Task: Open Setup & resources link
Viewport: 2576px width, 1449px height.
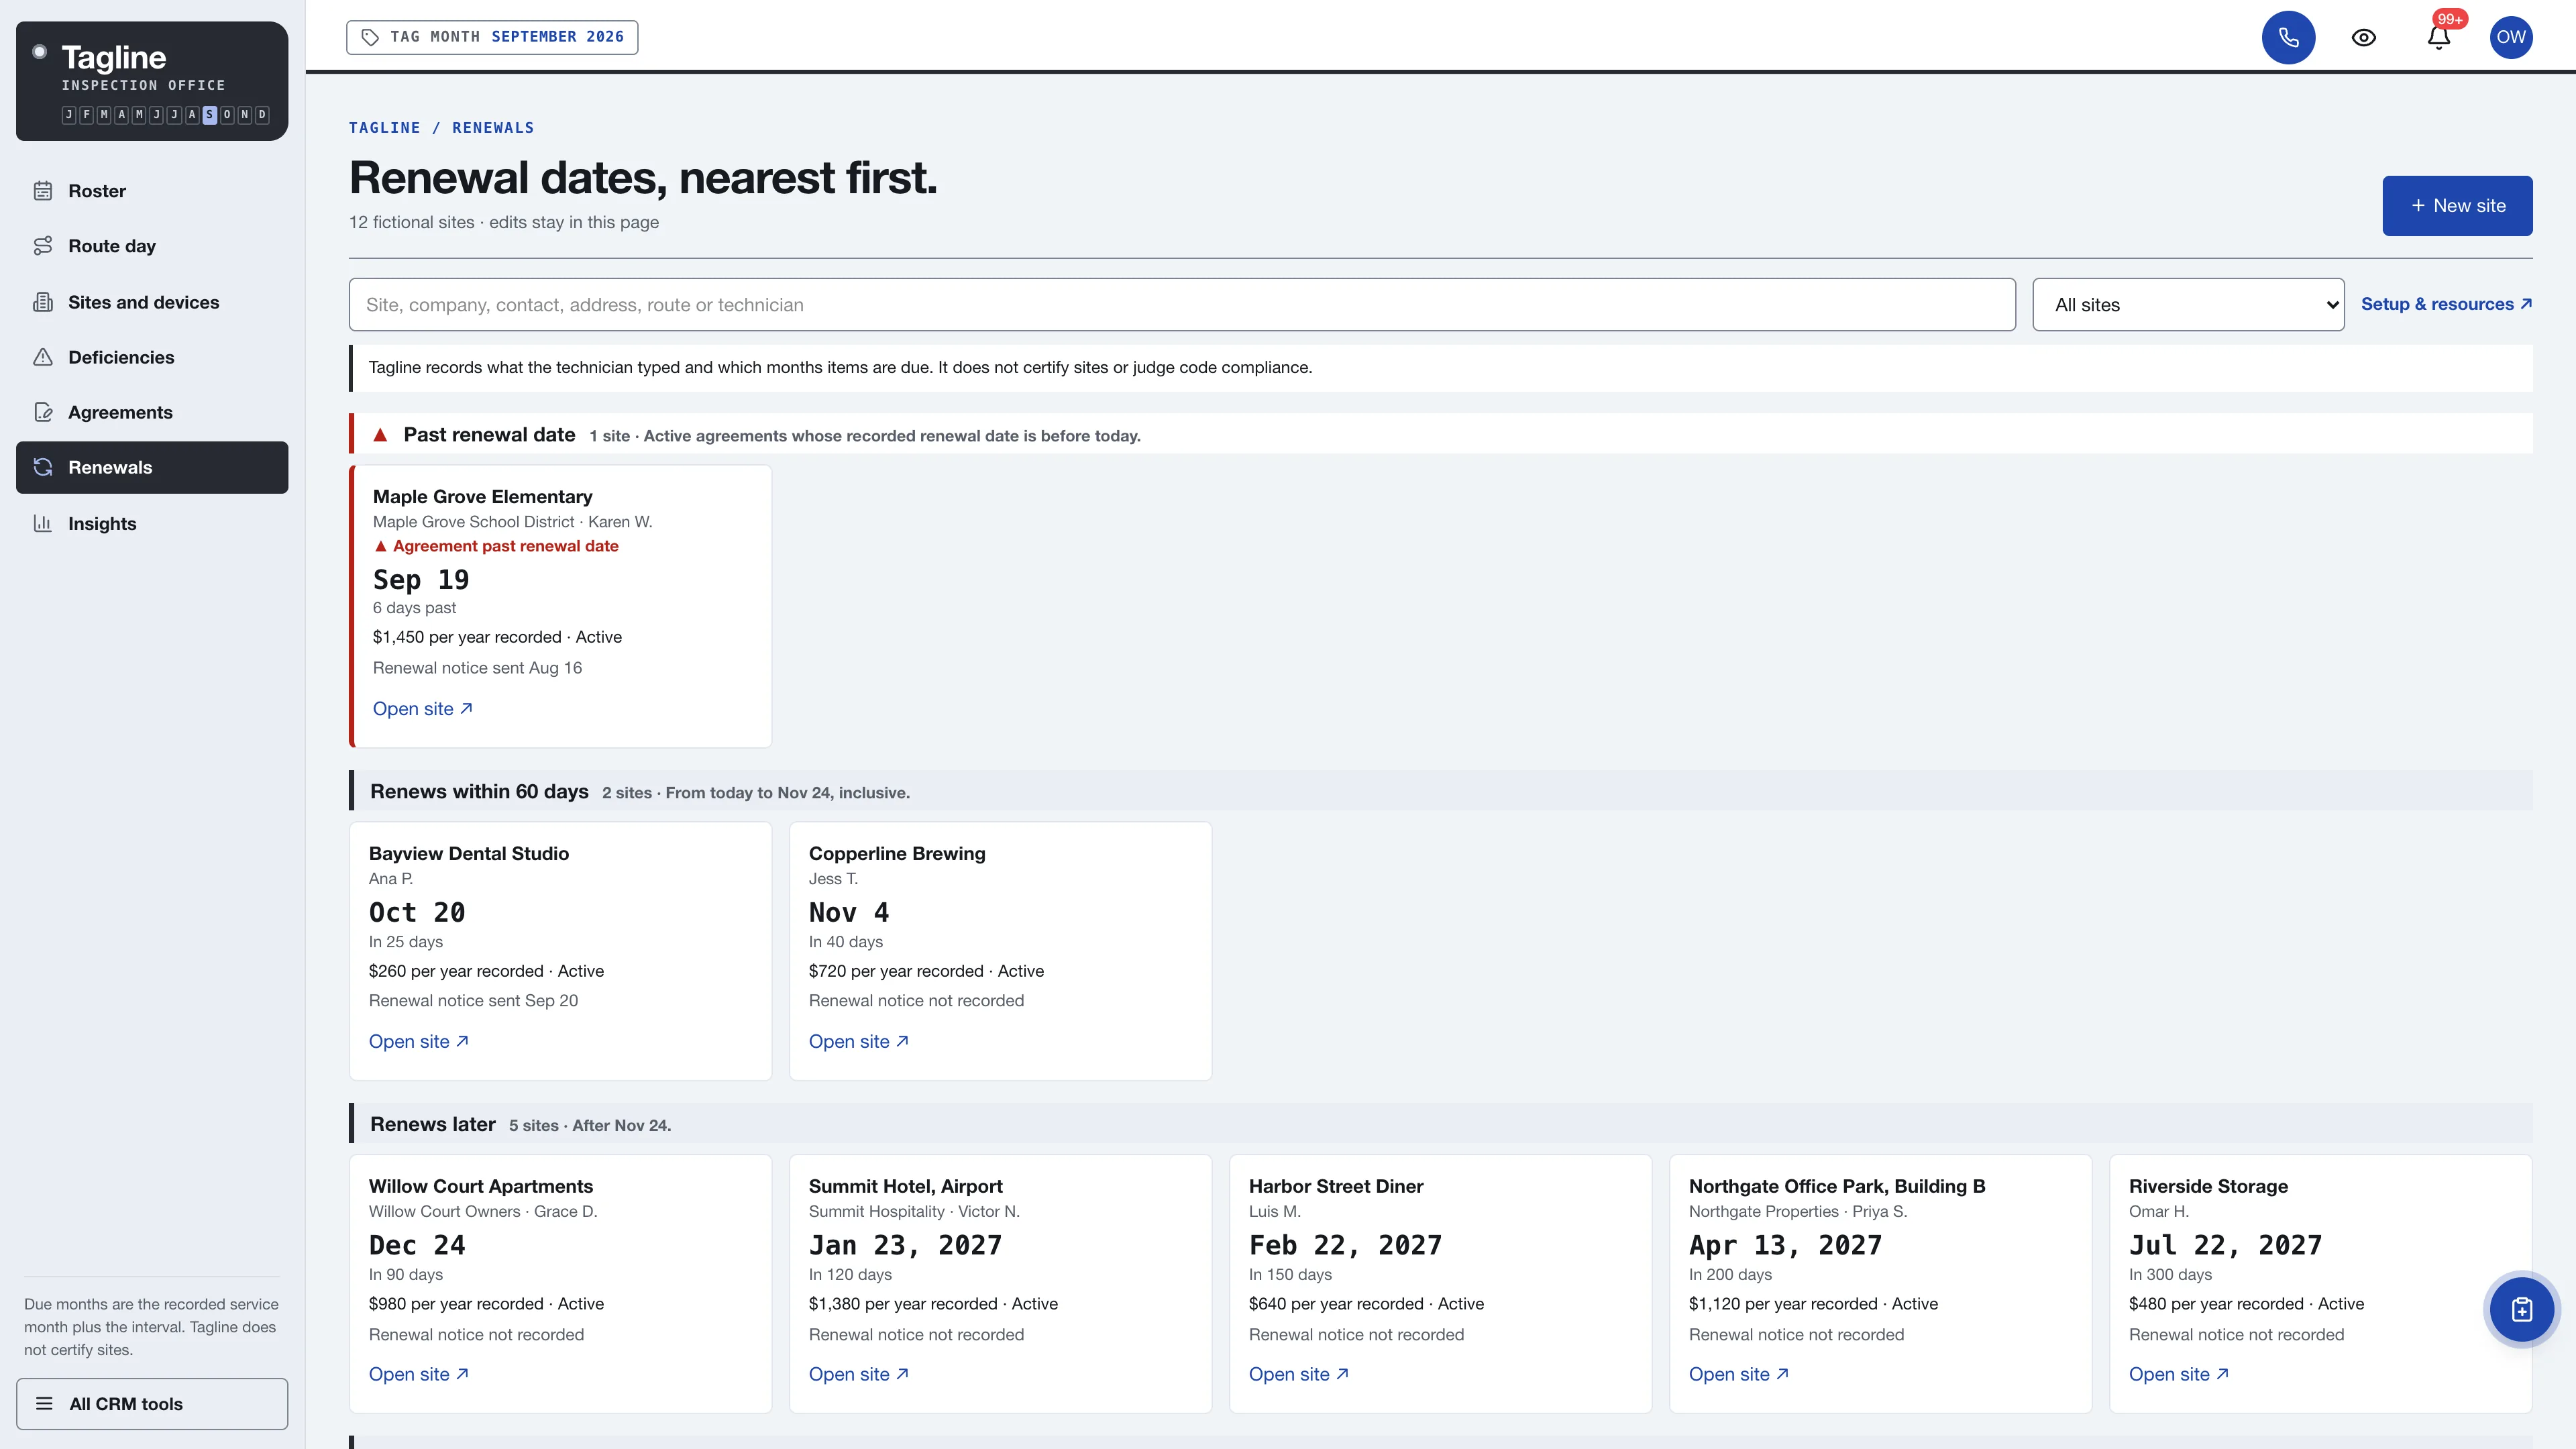Action: [x=2446, y=304]
